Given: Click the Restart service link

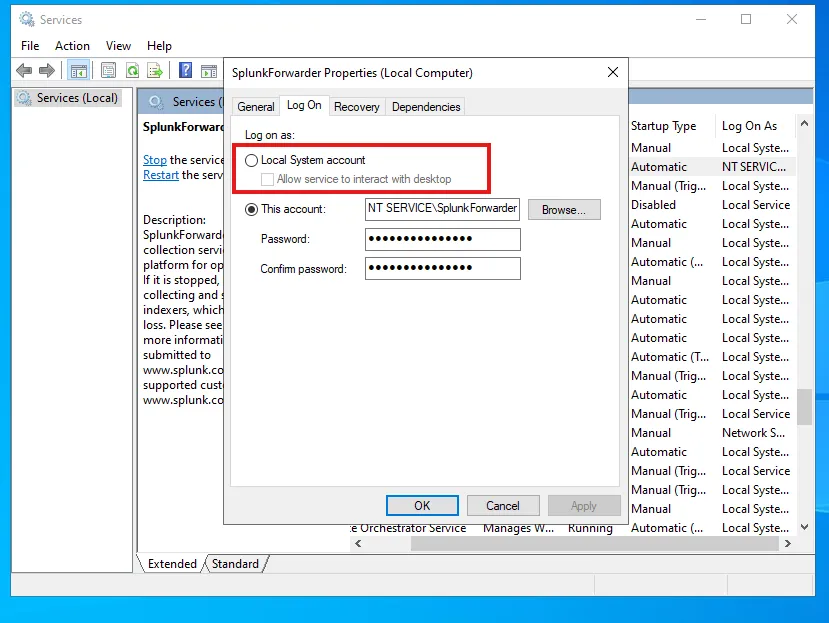Looking at the screenshot, I should (160, 175).
